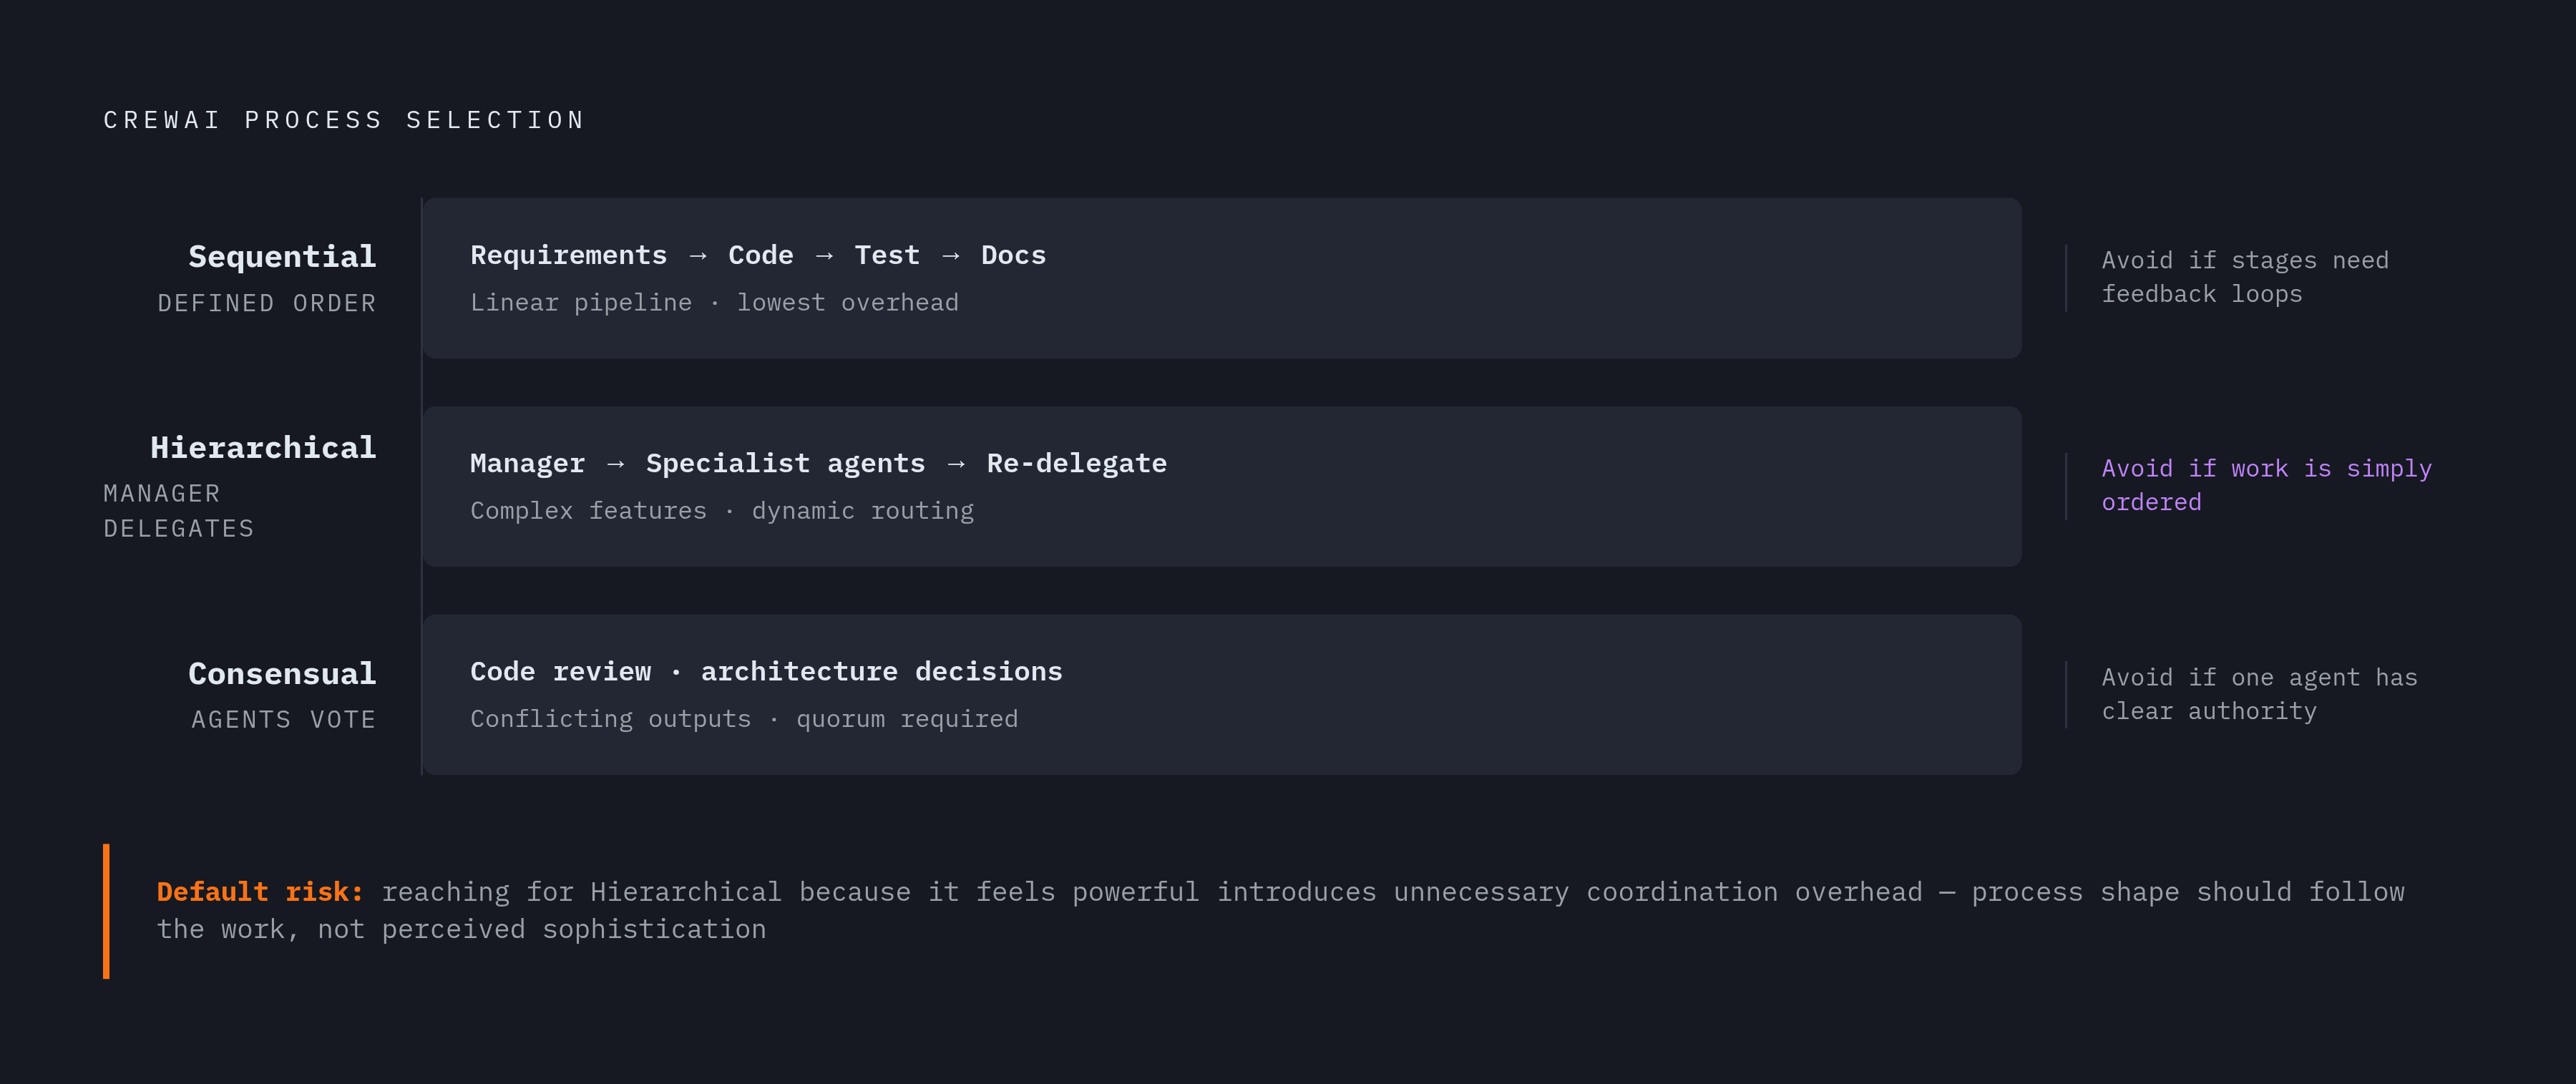Click the DEFINED ORDER subtitle
Image resolution: width=2576 pixels, height=1084 pixels.
click(267, 303)
